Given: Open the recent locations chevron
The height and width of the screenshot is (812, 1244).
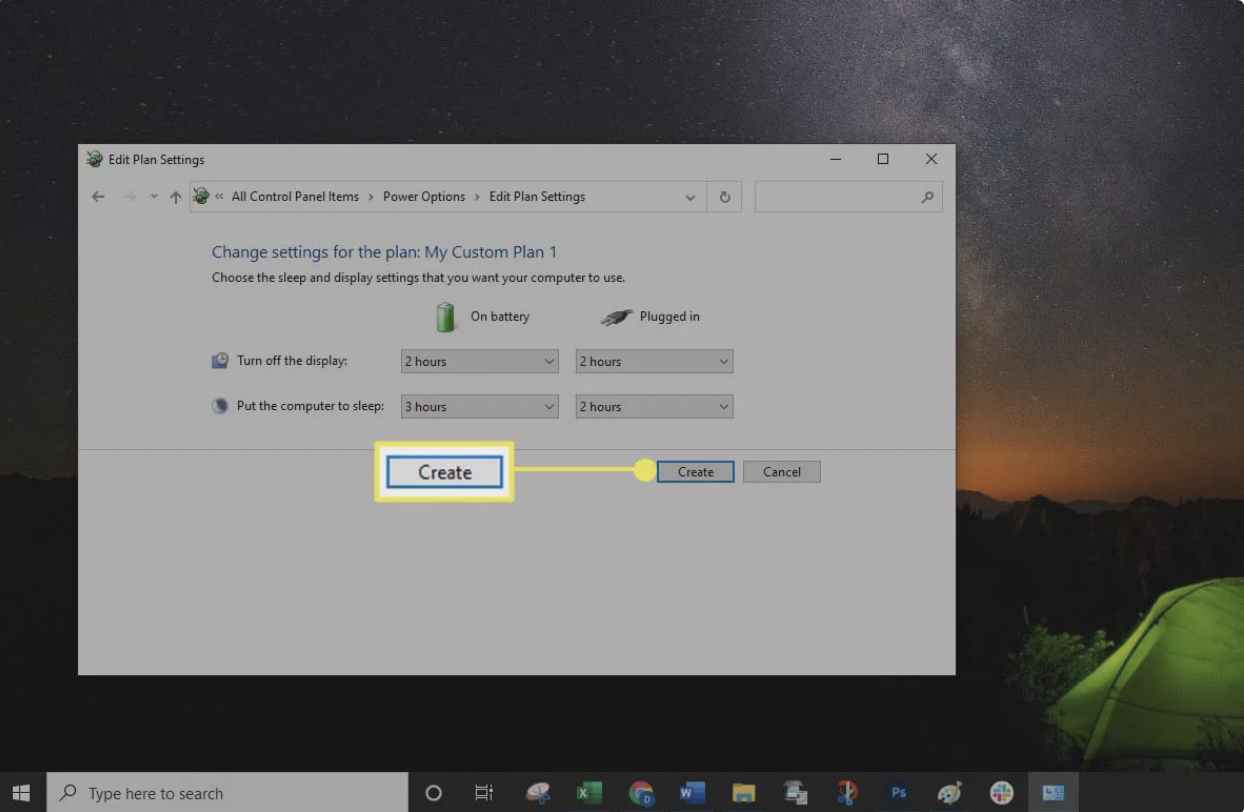Looking at the screenshot, I should pyautogui.click(x=153, y=197).
